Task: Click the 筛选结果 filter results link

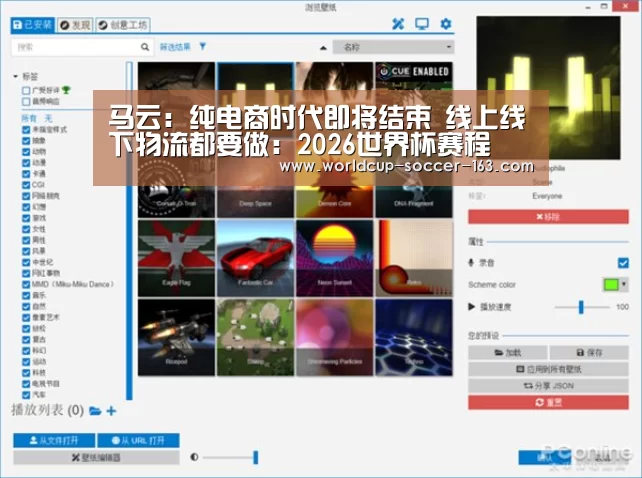Action: click(x=175, y=47)
